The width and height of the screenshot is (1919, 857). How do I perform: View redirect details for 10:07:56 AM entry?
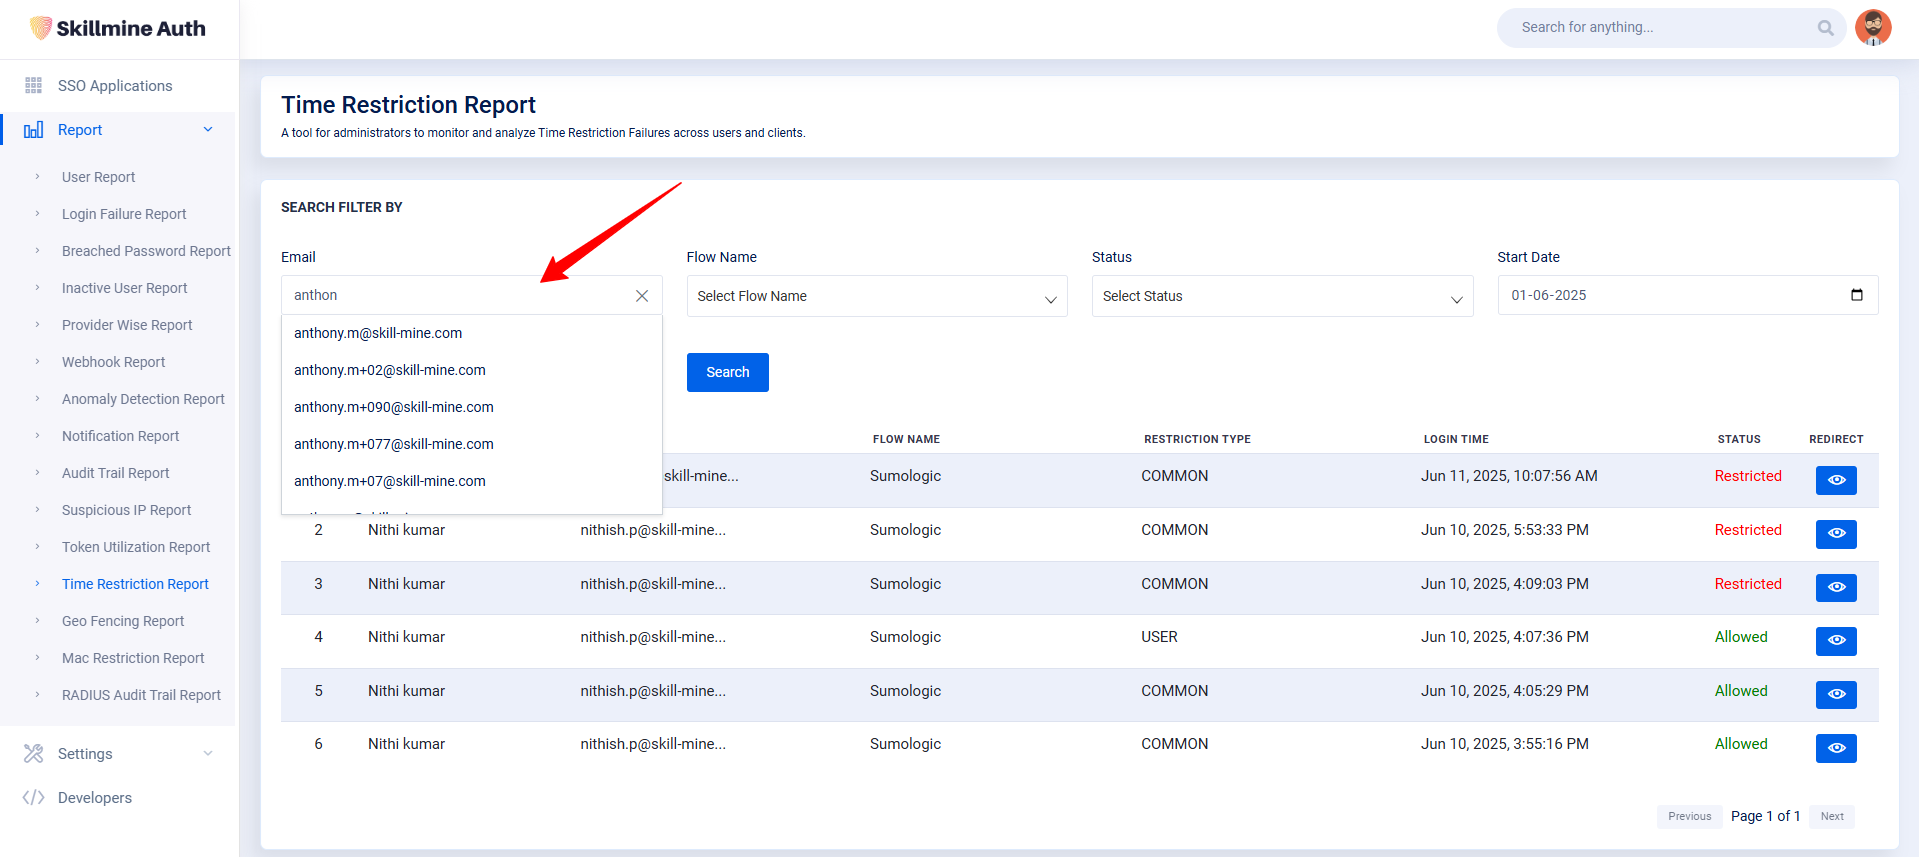1835,480
